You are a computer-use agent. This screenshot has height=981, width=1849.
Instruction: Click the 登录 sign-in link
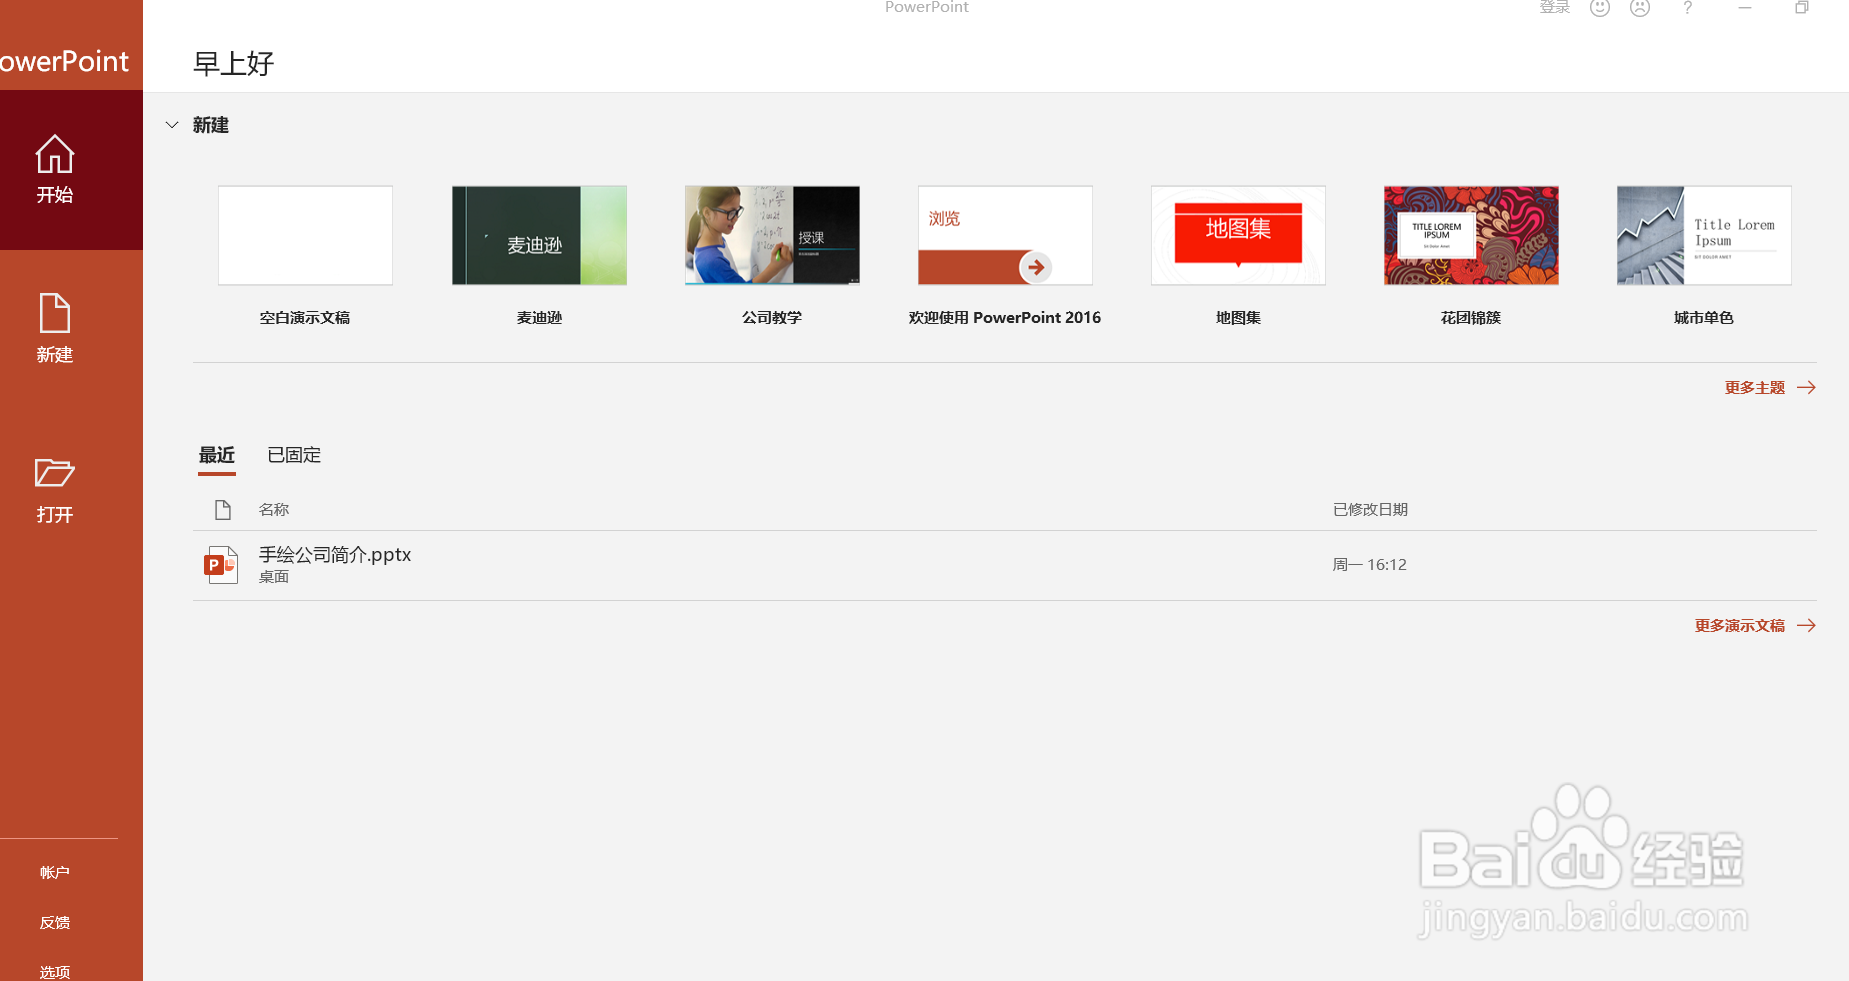point(1555,8)
